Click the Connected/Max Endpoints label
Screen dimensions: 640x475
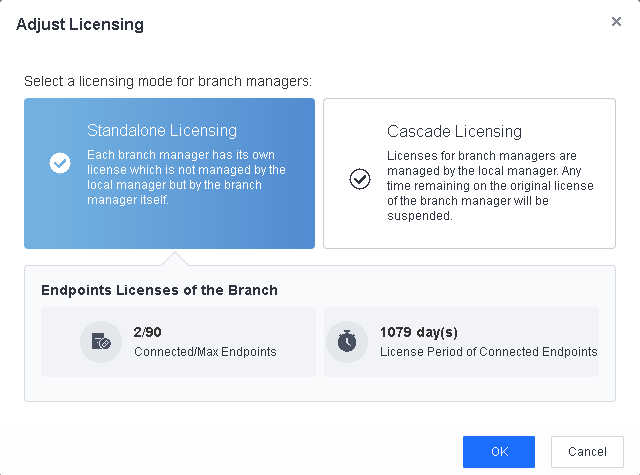[205, 352]
